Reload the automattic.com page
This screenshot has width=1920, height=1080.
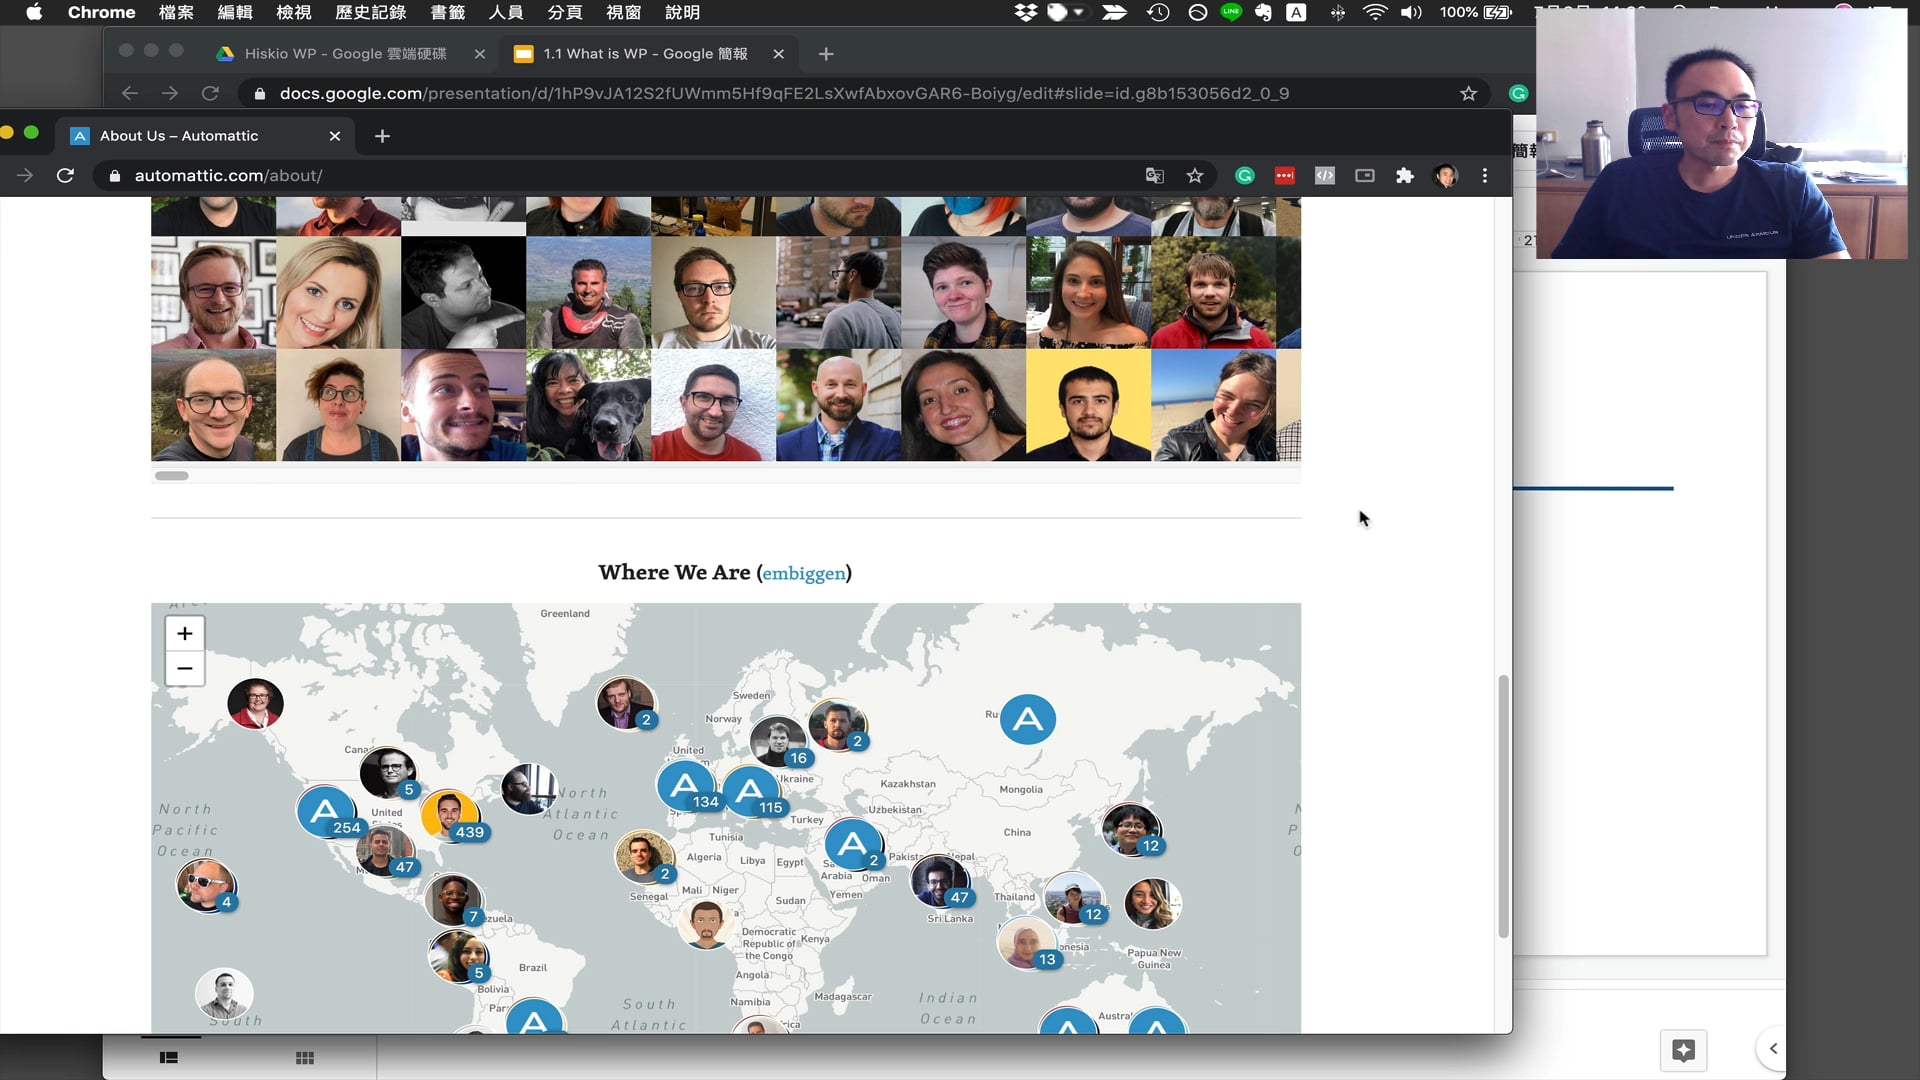pyautogui.click(x=65, y=175)
